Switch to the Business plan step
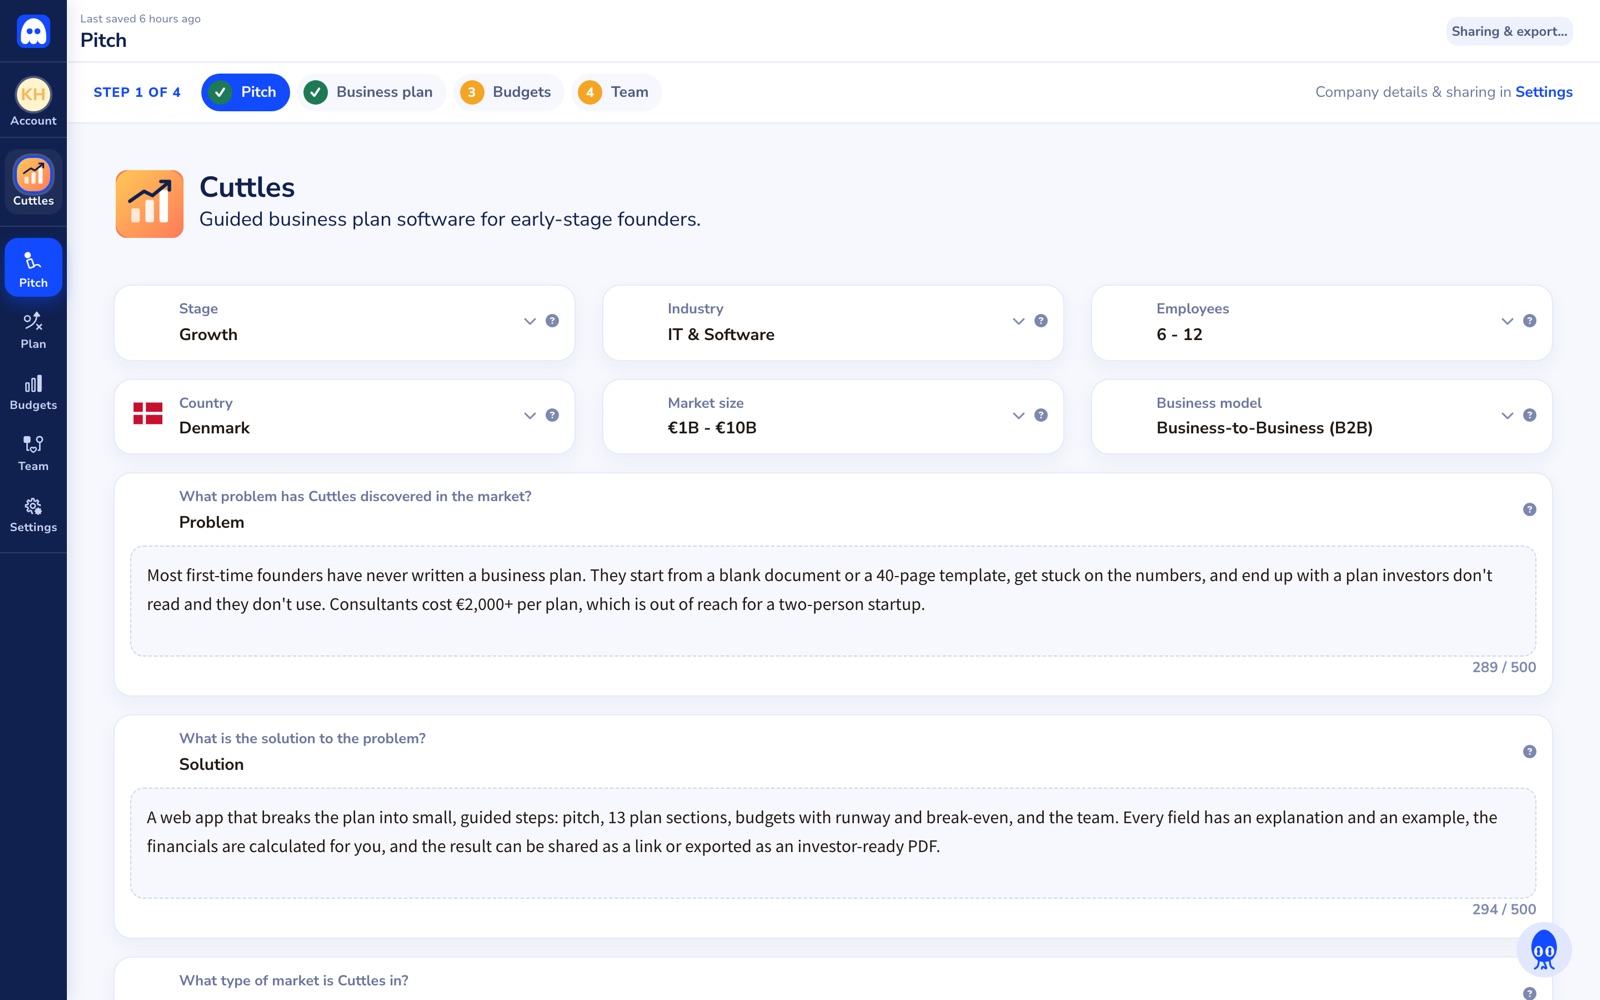The height and width of the screenshot is (1000, 1600). pos(371,92)
